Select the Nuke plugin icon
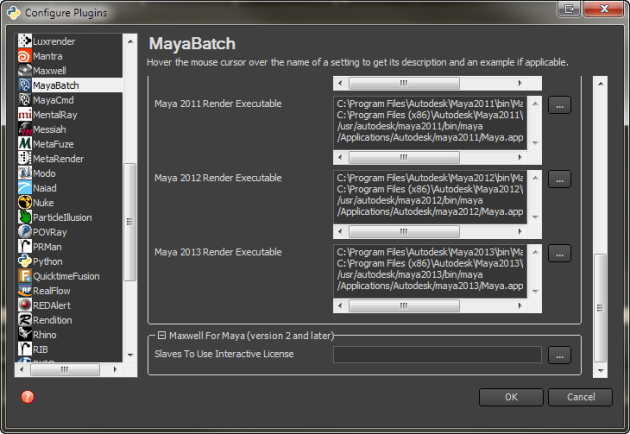Viewport: 630px width, 434px height. 25,203
